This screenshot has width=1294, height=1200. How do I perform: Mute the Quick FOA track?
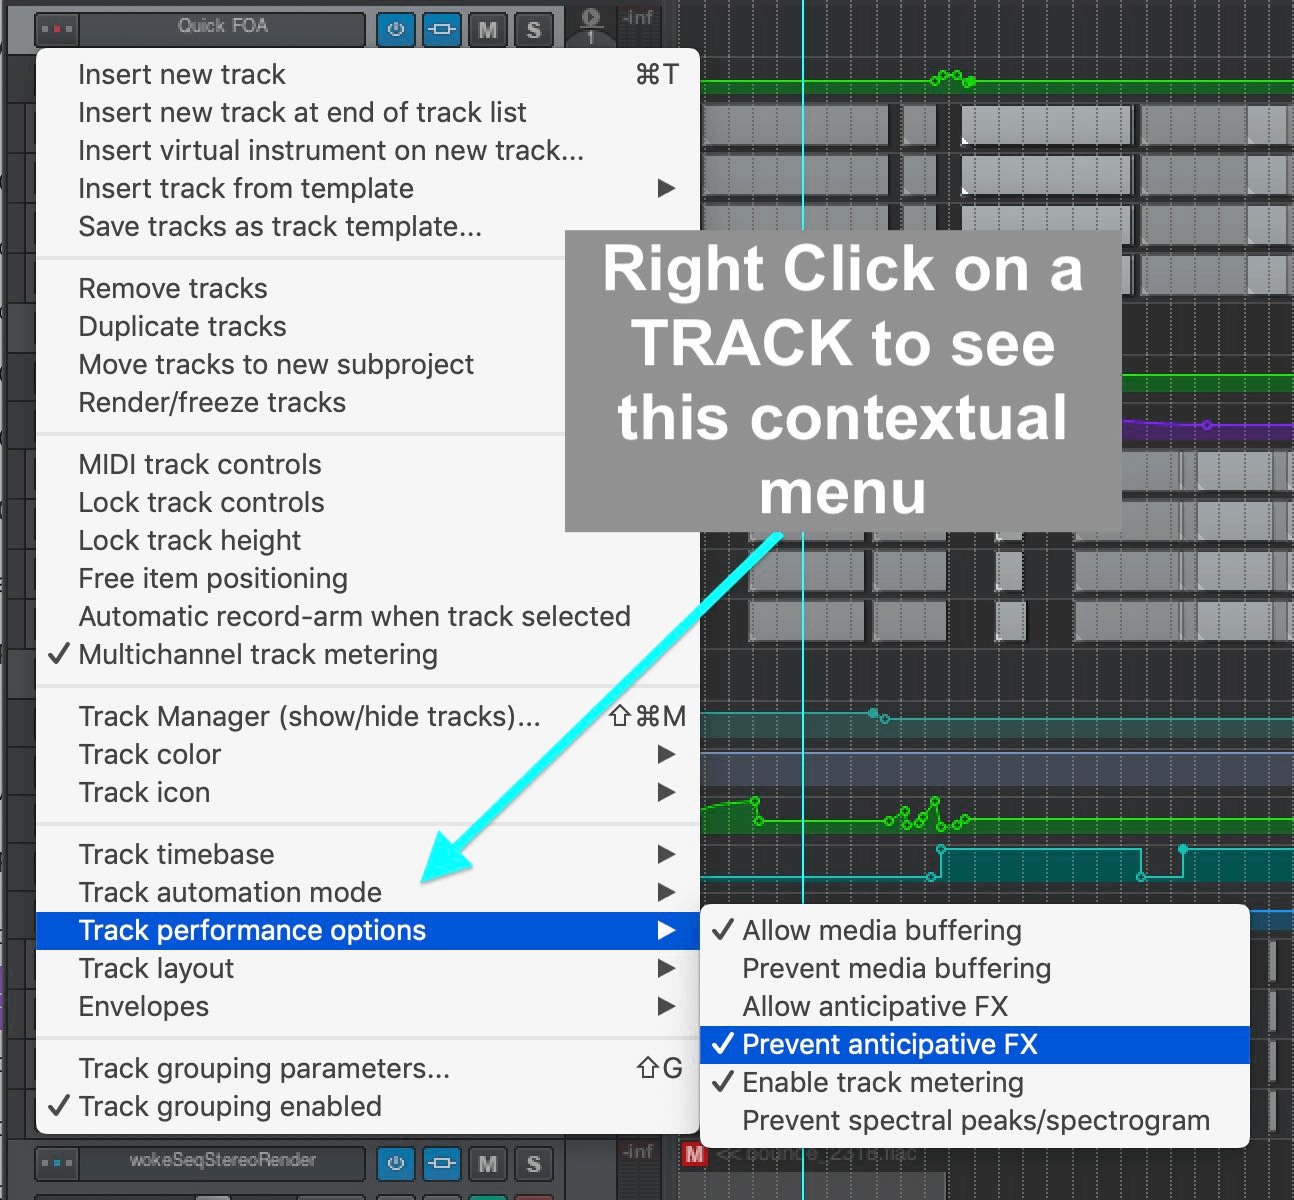[x=488, y=29]
